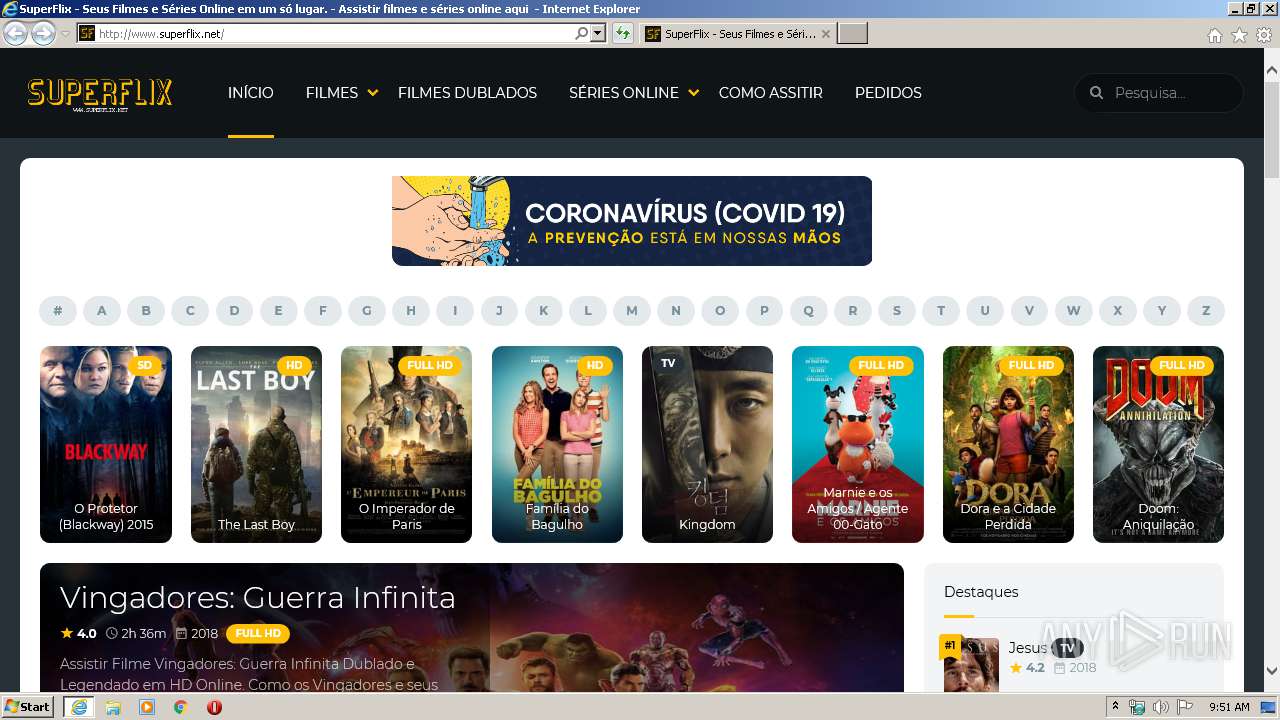Click the SuperFlix logo

pos(100,94)
